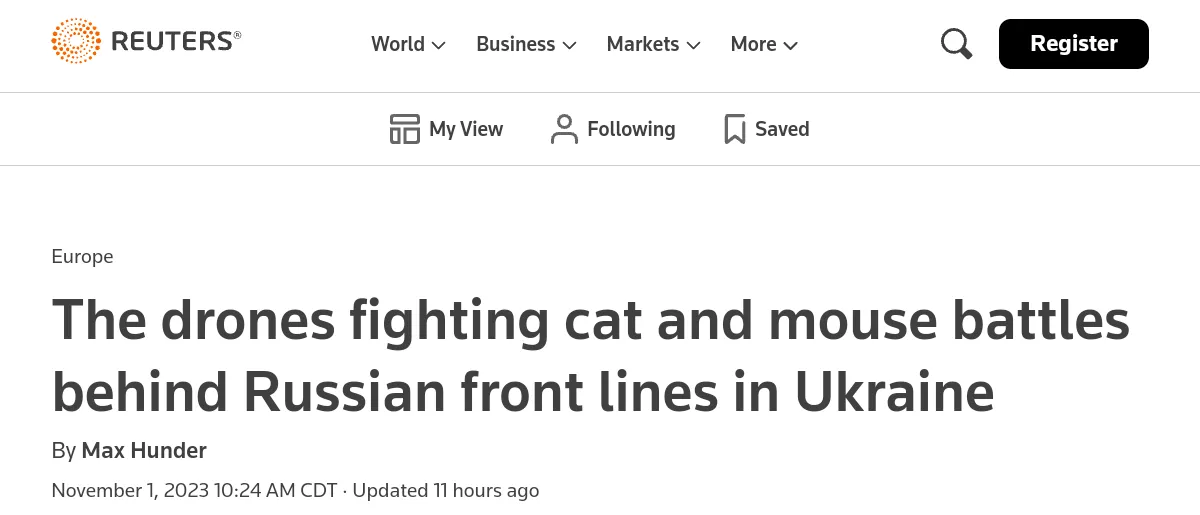Open author Max Hunder's profile link
The height and width of the screenshot is (515, 1200).
tap(144, 450)
